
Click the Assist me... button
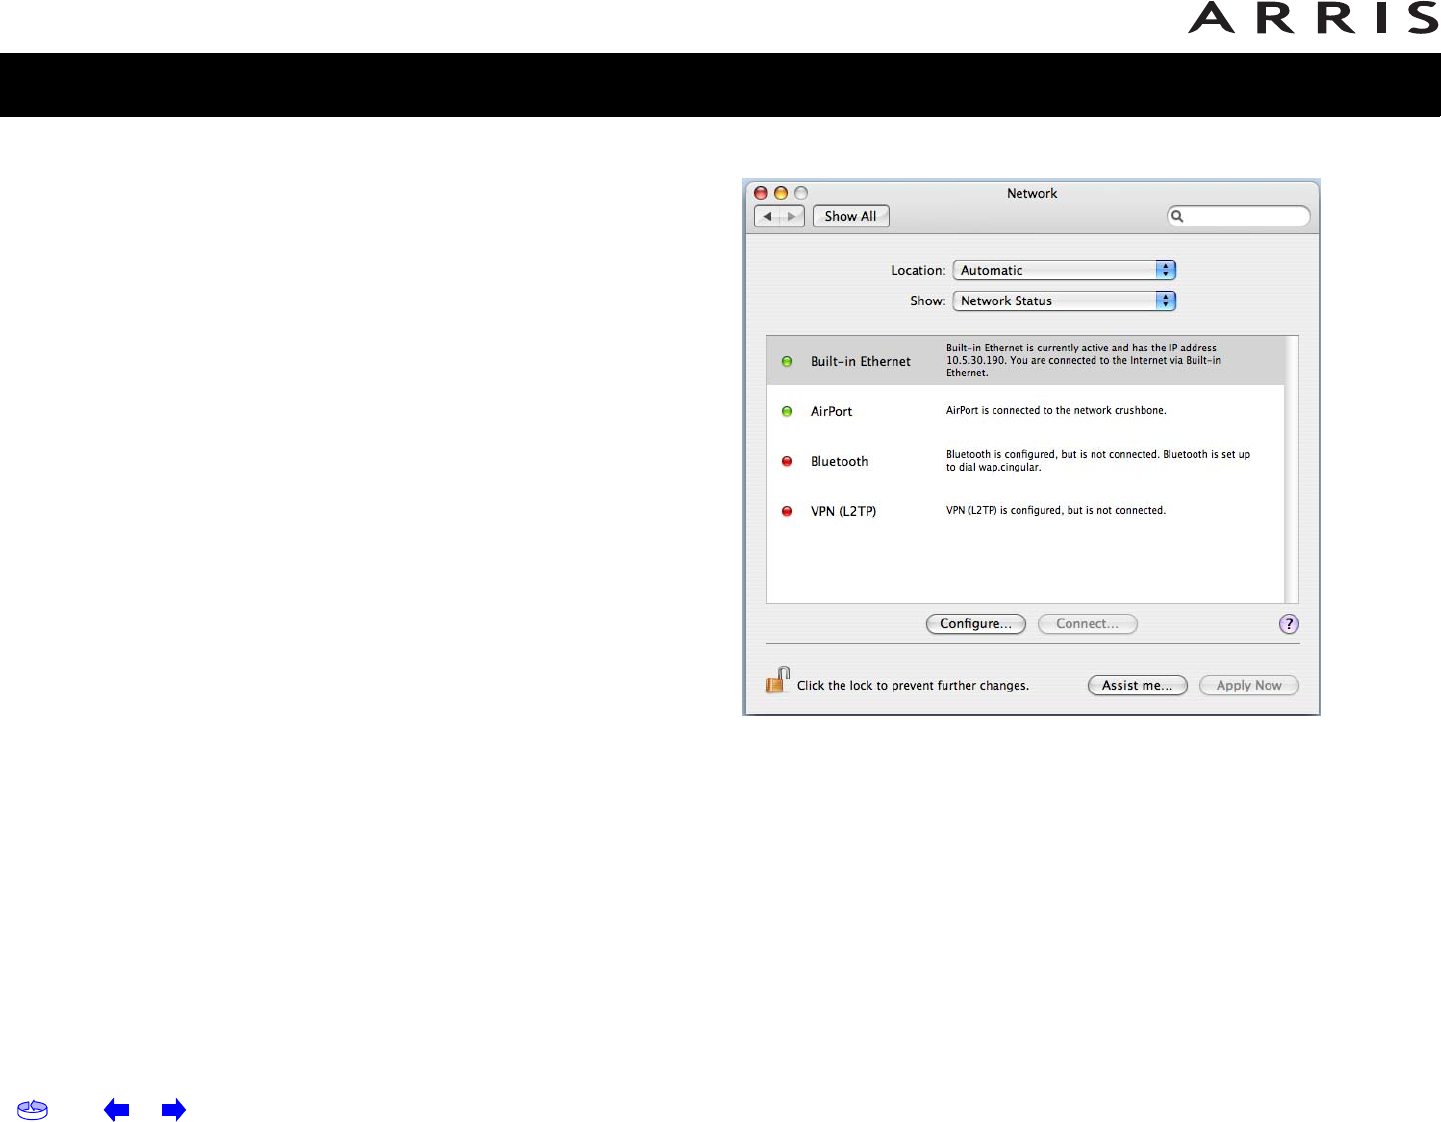(x=1138, y=685)
